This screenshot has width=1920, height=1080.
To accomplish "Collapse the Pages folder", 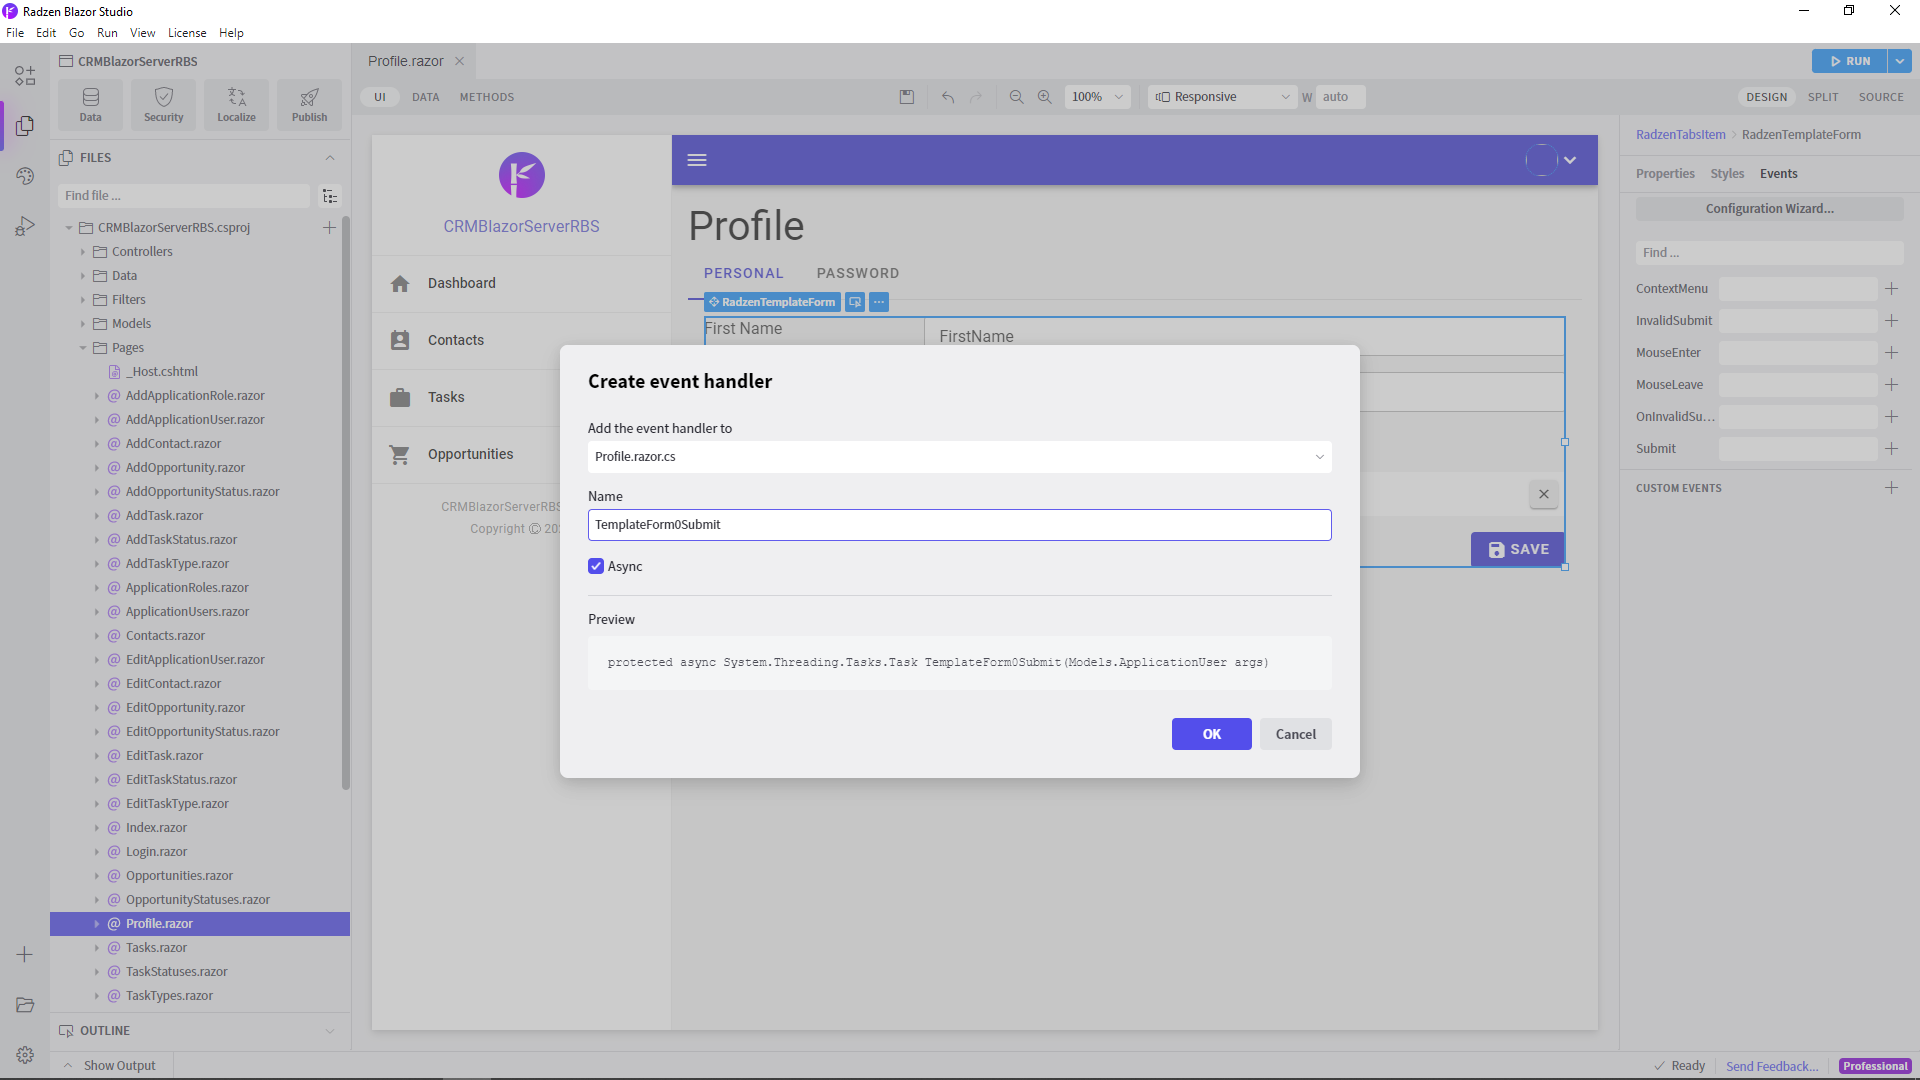I will point(82,348).
